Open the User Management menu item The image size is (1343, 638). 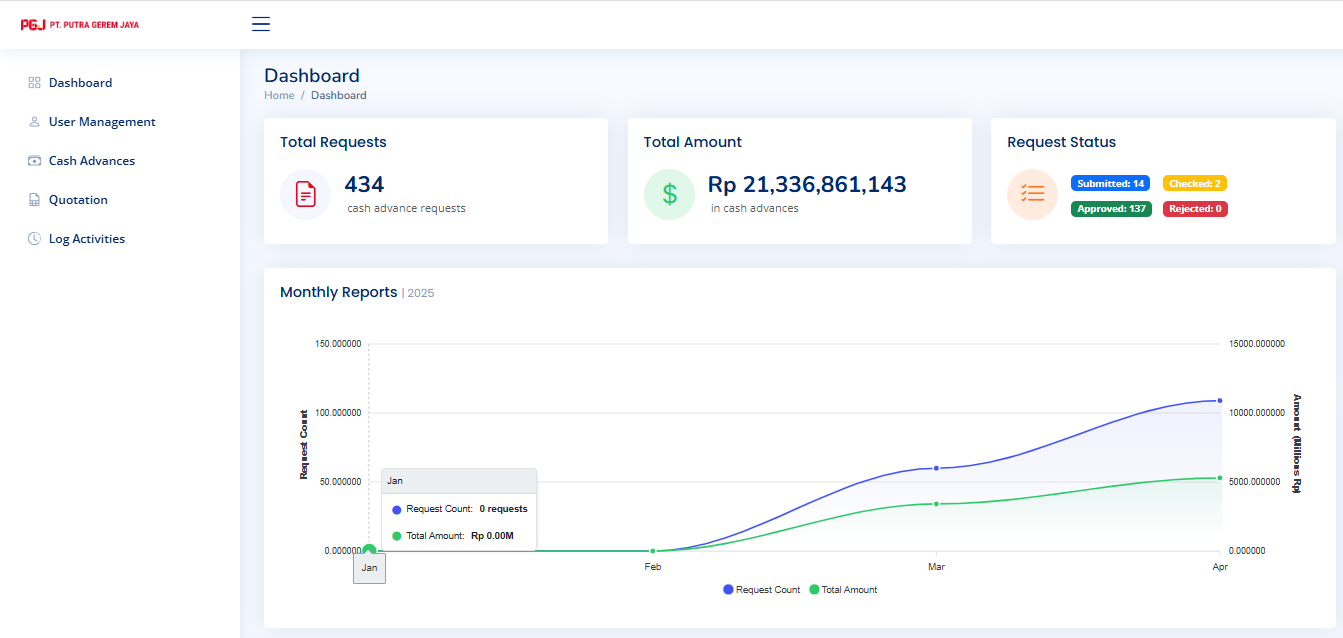102,122
